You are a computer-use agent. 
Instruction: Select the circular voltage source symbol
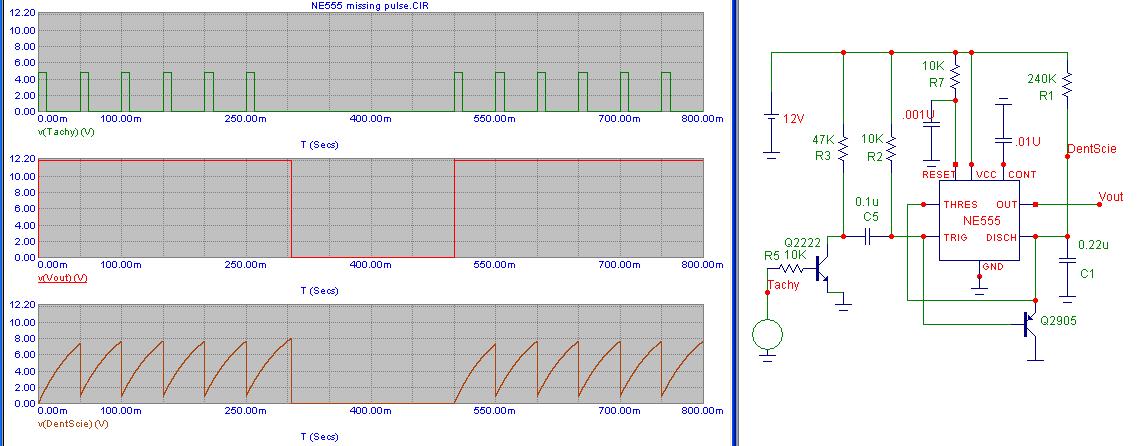(x=767, y=335)
